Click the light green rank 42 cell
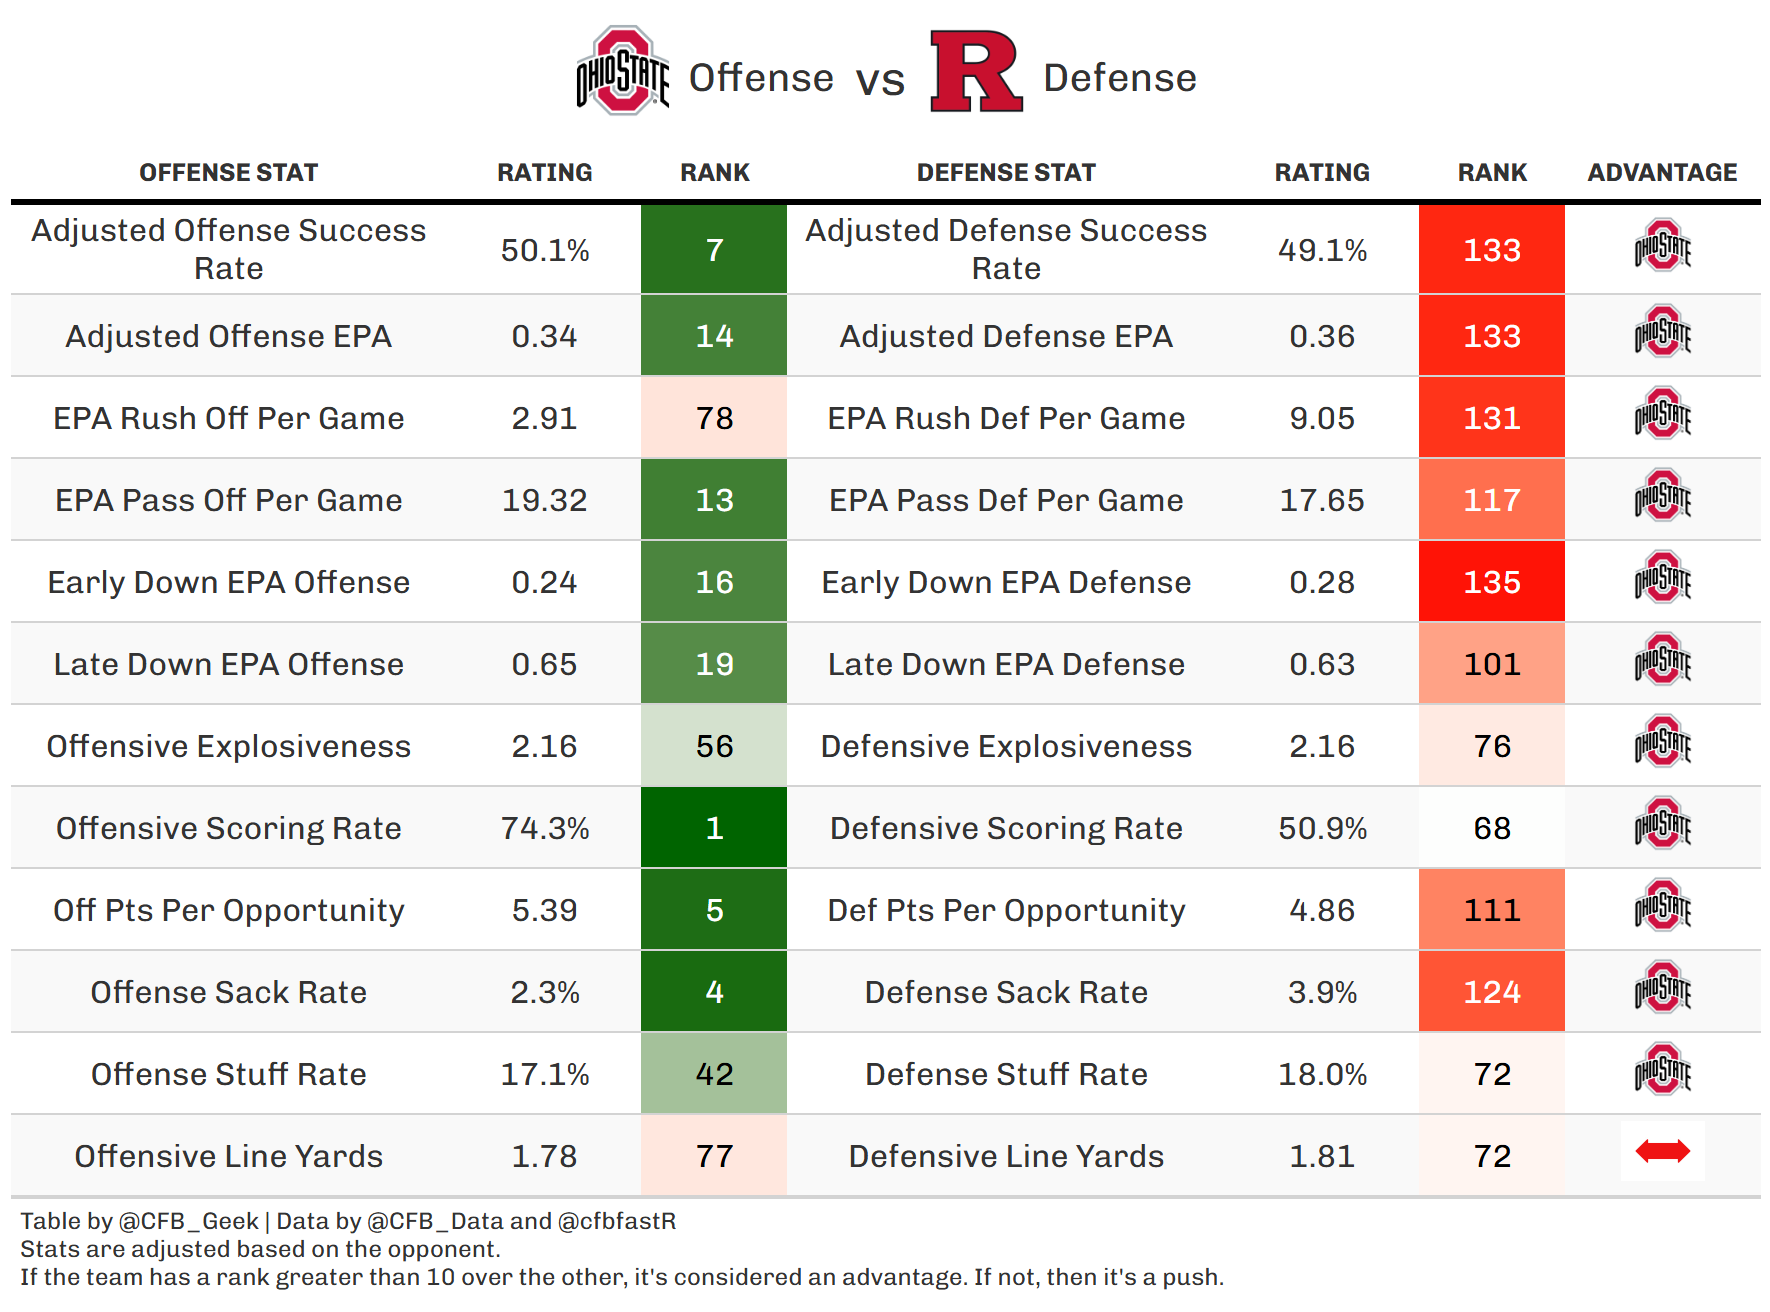 [714, 1074]
